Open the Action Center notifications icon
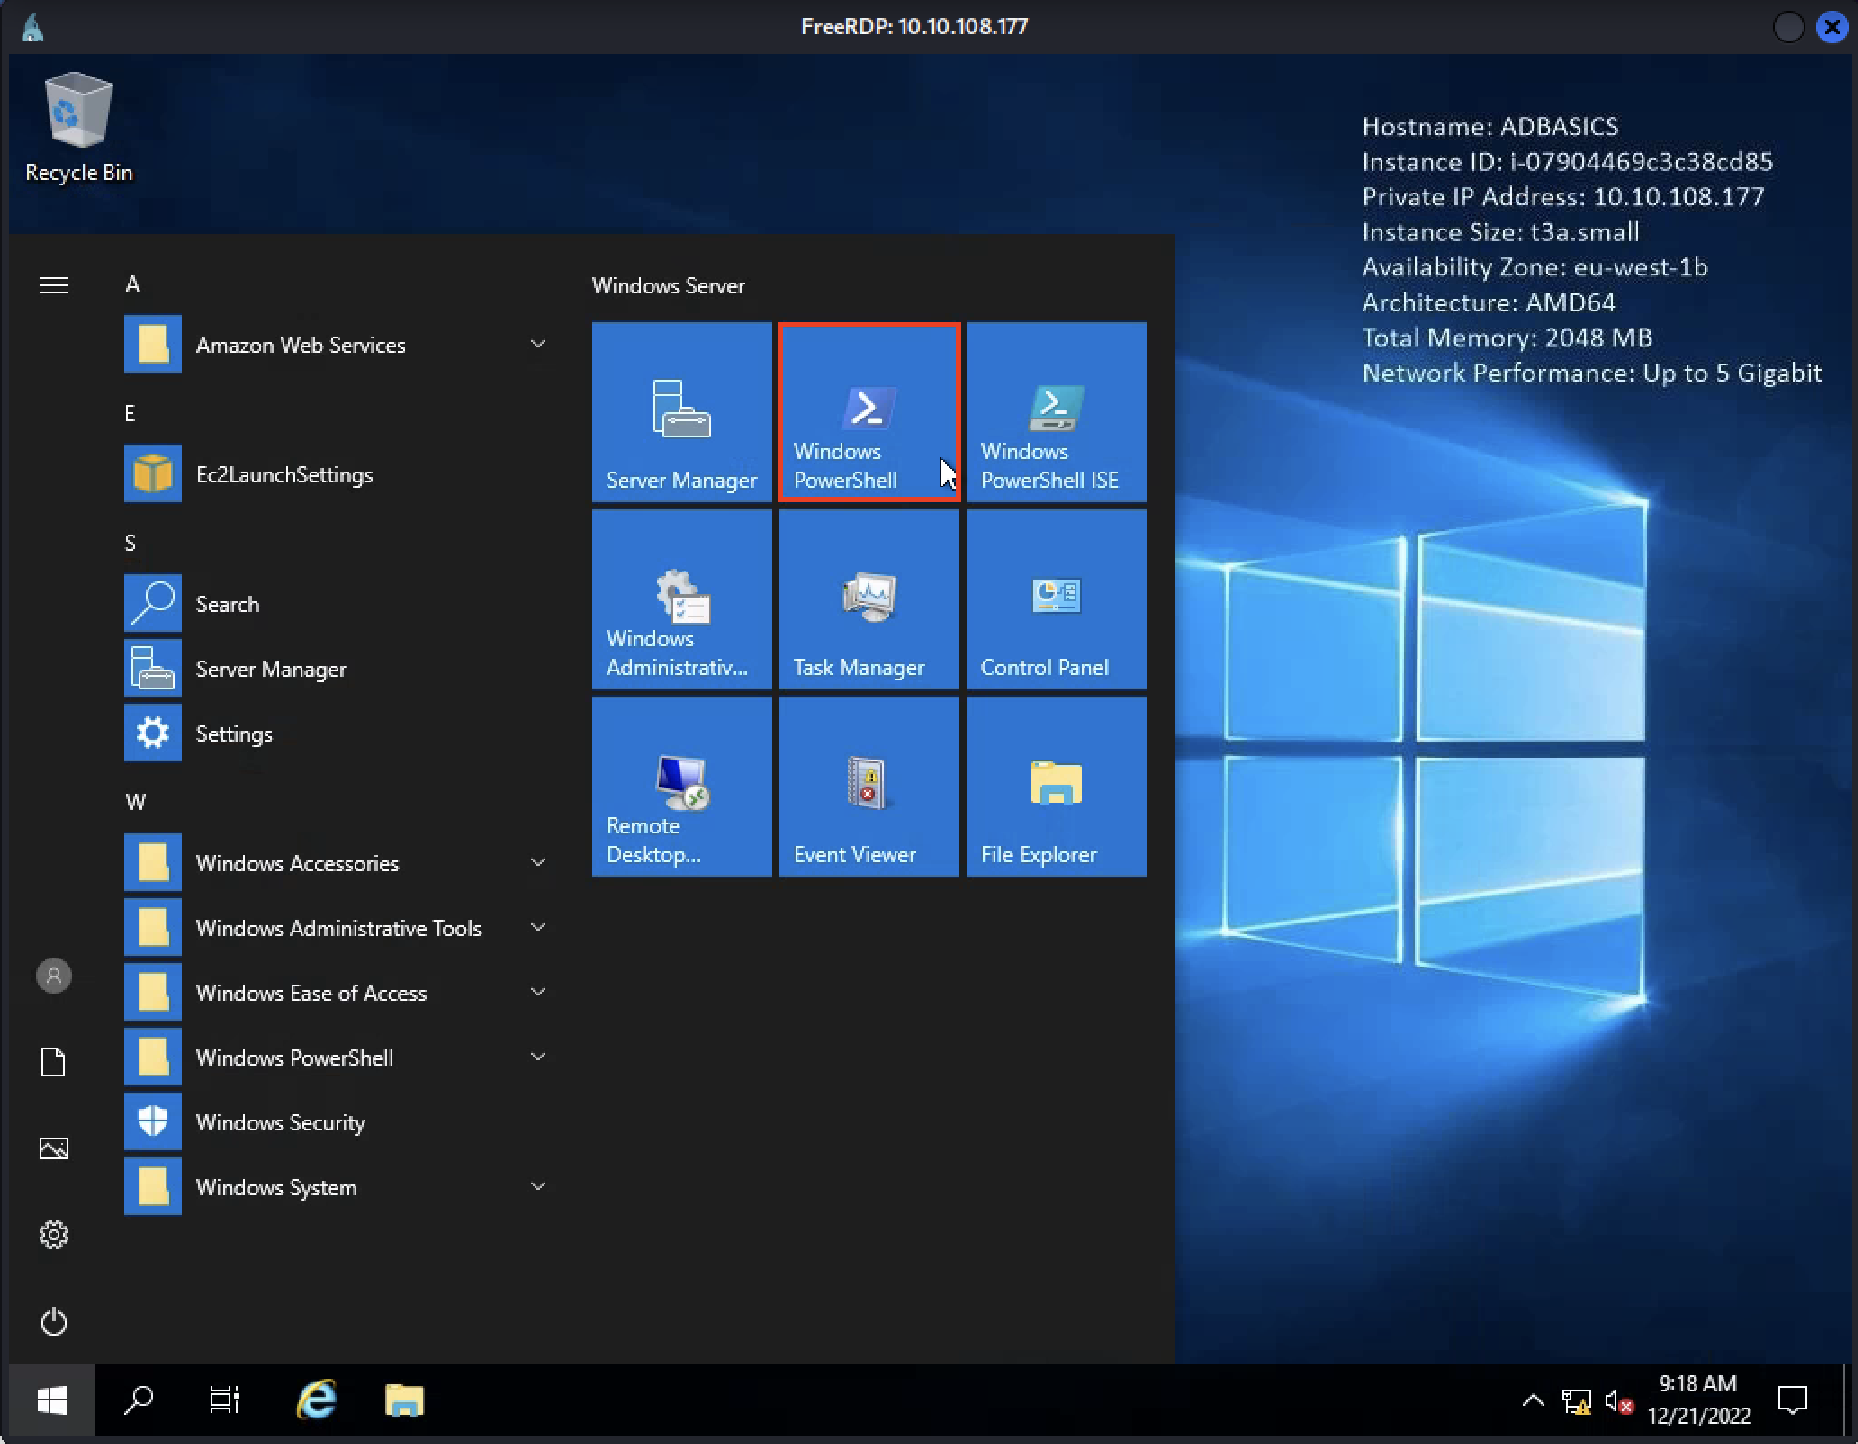 (x=1792, y=1400)
